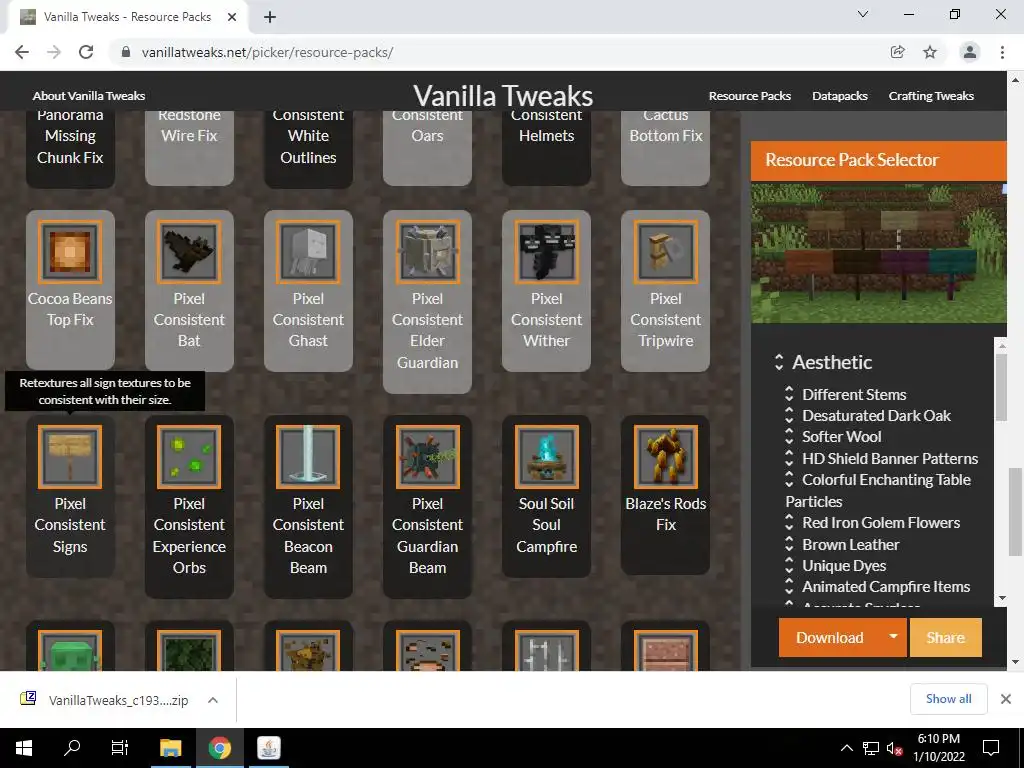Click the page vertical scrollbar thumb

(x=1016, y=513)
